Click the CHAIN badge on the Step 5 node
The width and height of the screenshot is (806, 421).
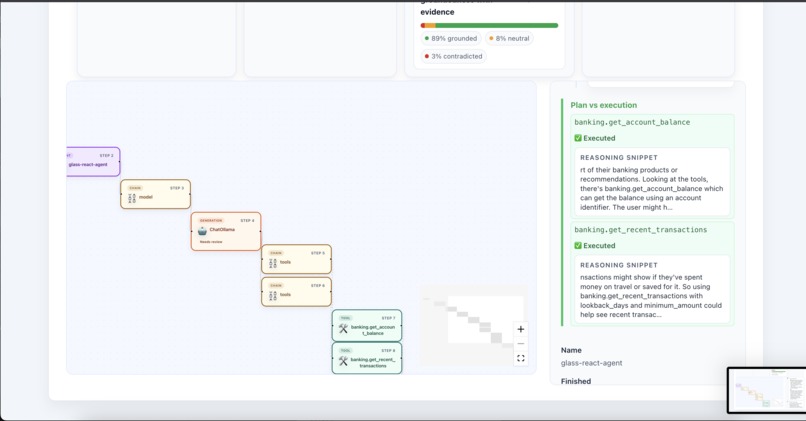click(276, 253)
